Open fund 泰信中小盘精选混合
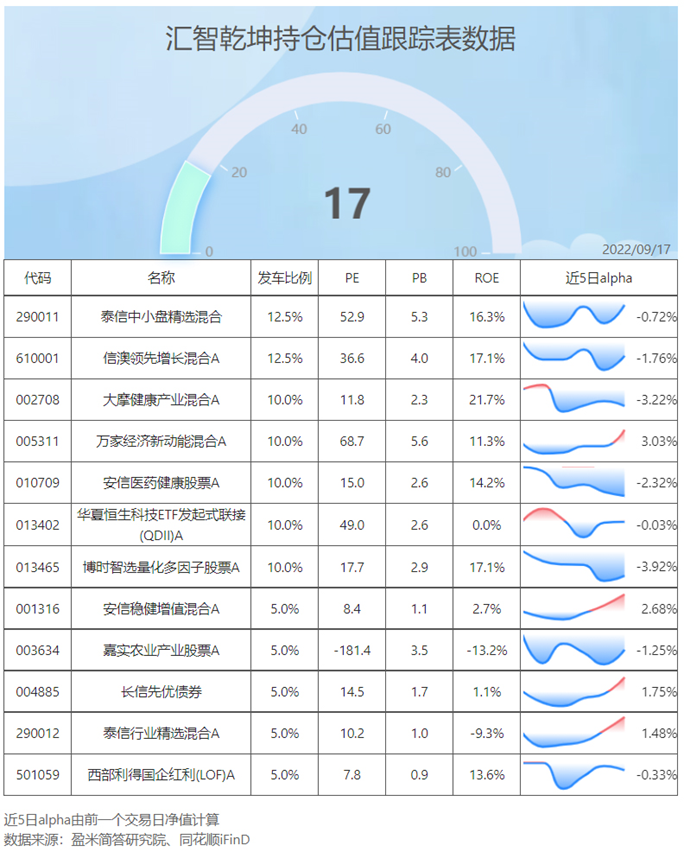This screenshot has width=684, height=852. [x=161, y=317]
